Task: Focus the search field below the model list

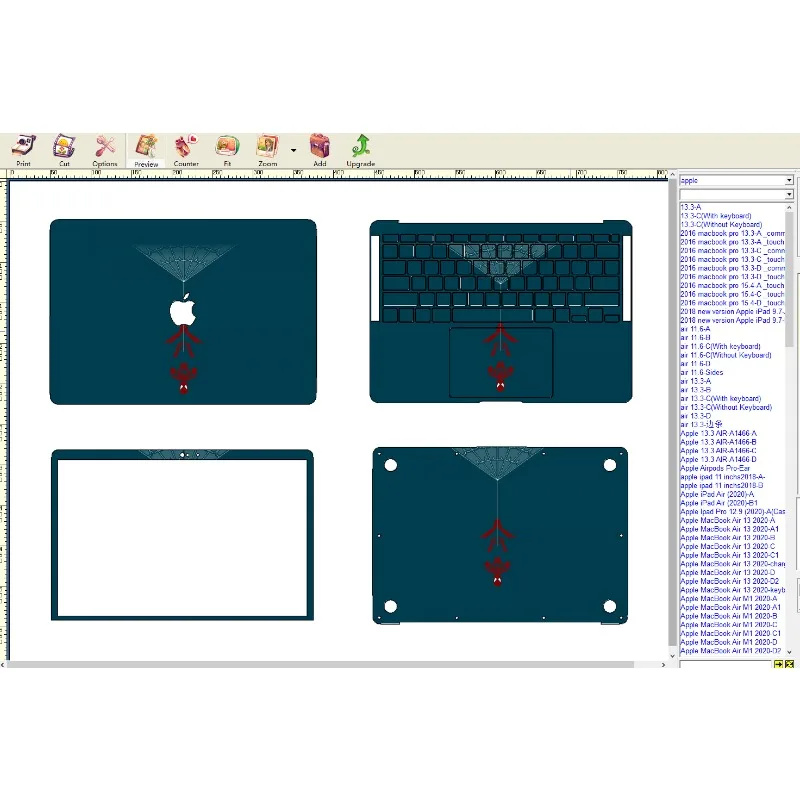Action: pyautogui.click(x=725, y=664)
